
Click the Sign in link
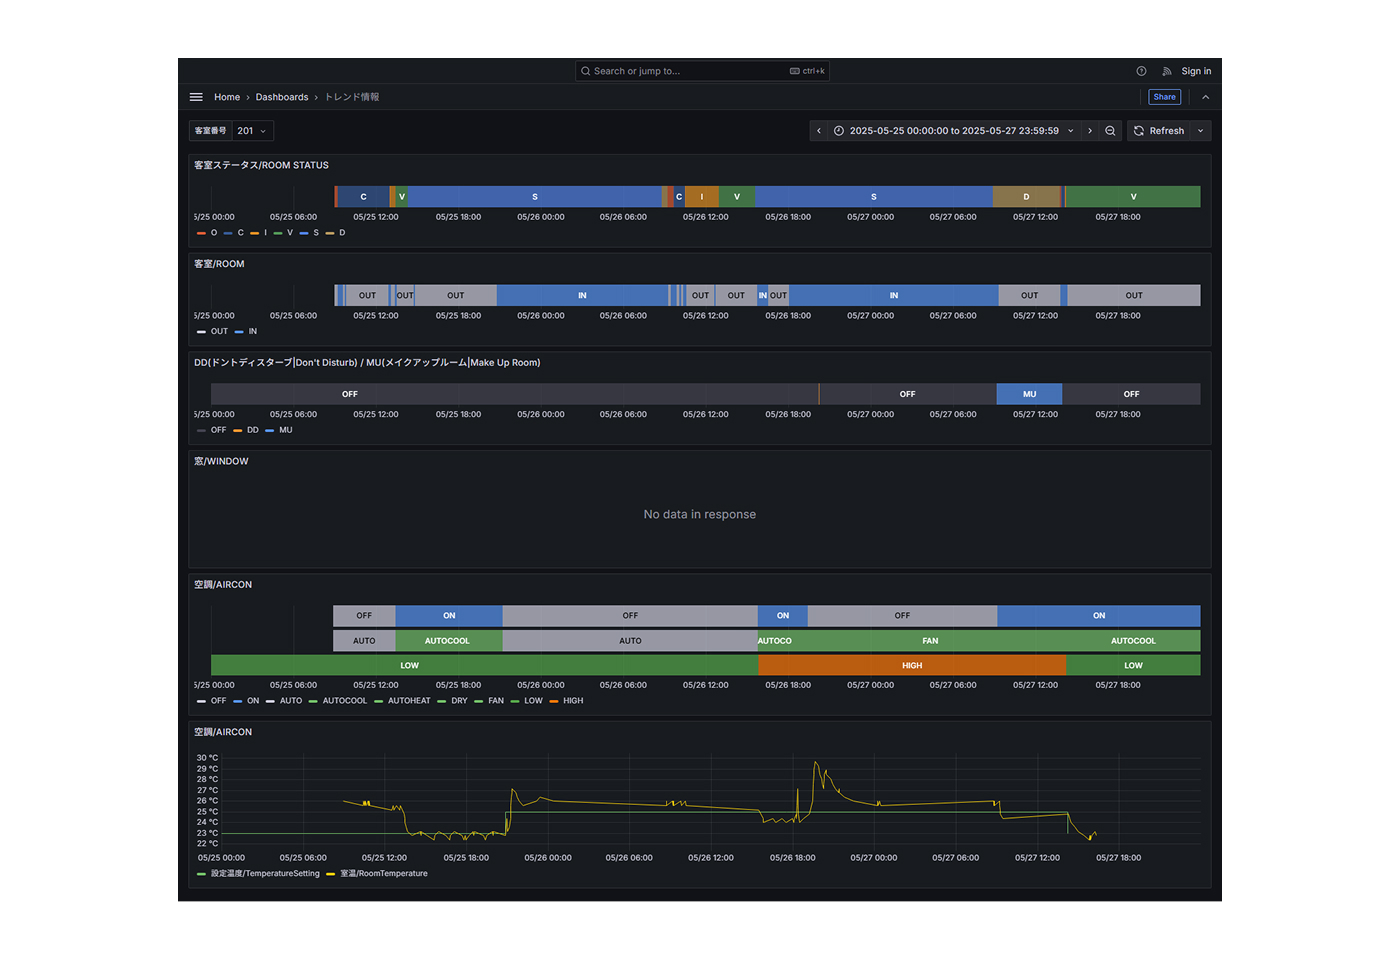click(1195, 71)
